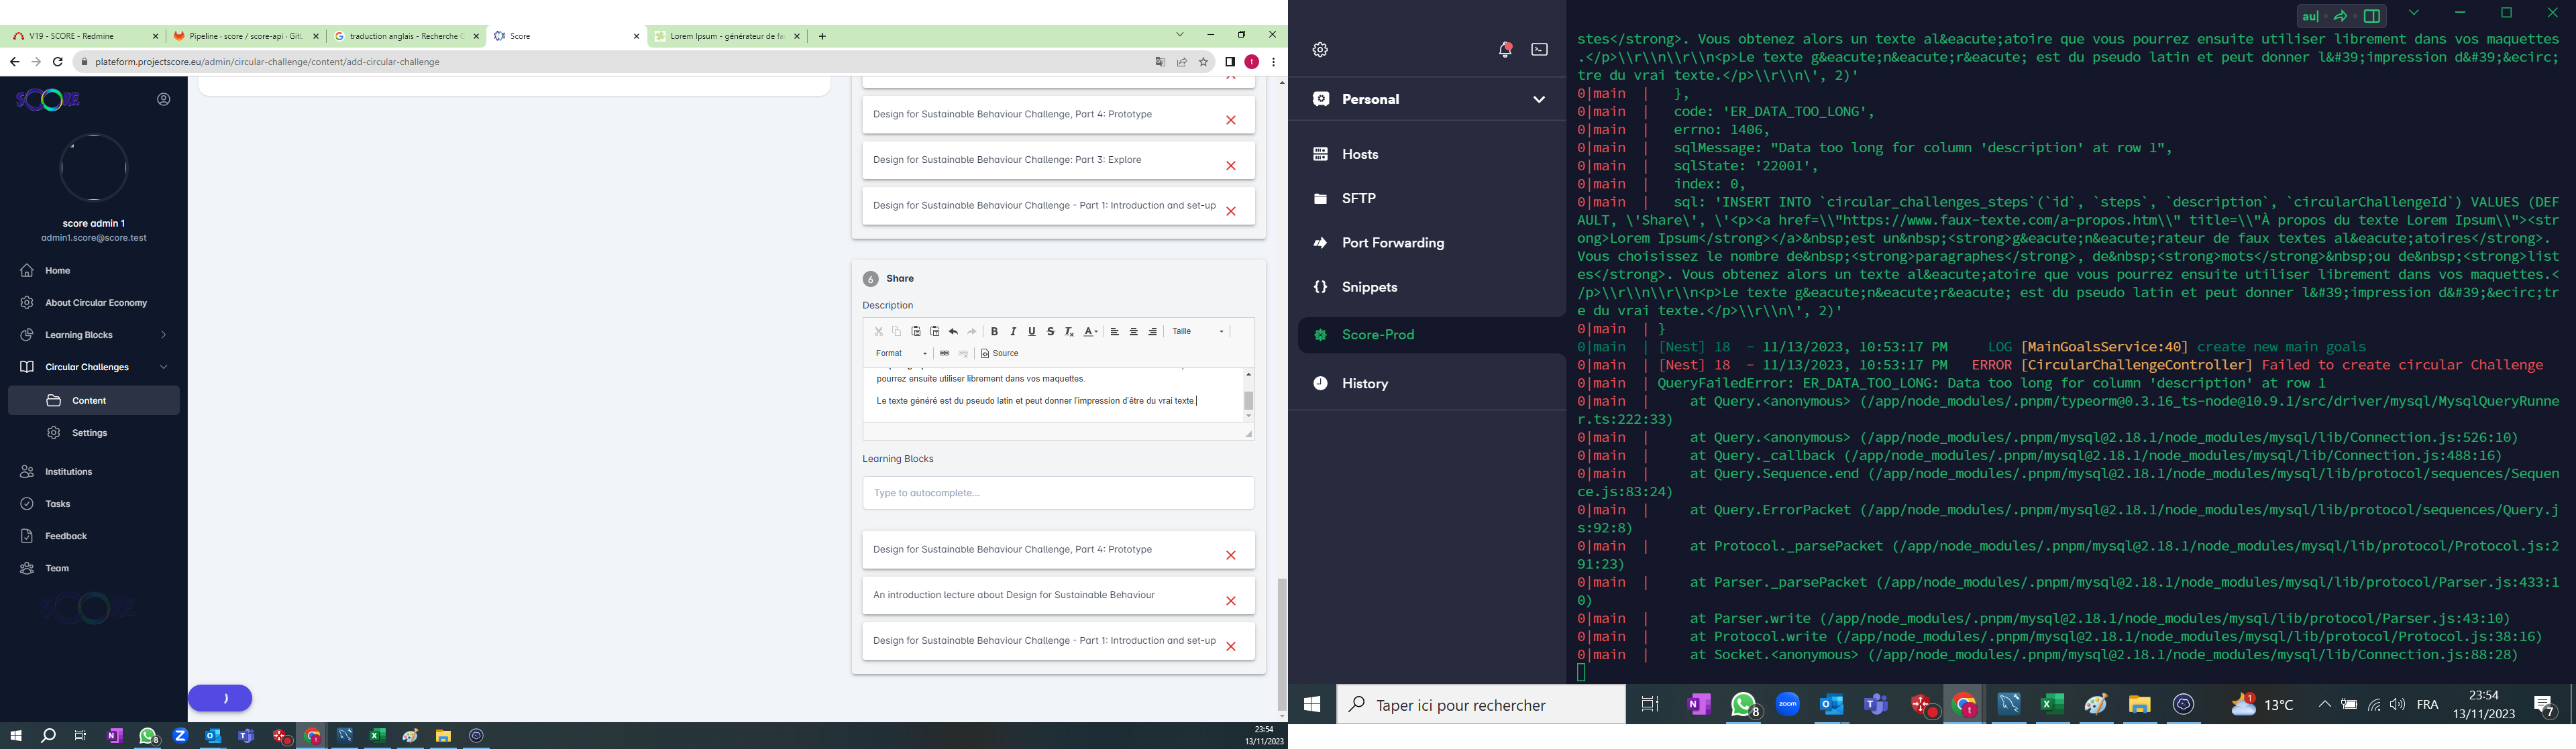Open the Termius notifications bell
This screenshot has height=749, width=2576.
[x=1504, y=50]
